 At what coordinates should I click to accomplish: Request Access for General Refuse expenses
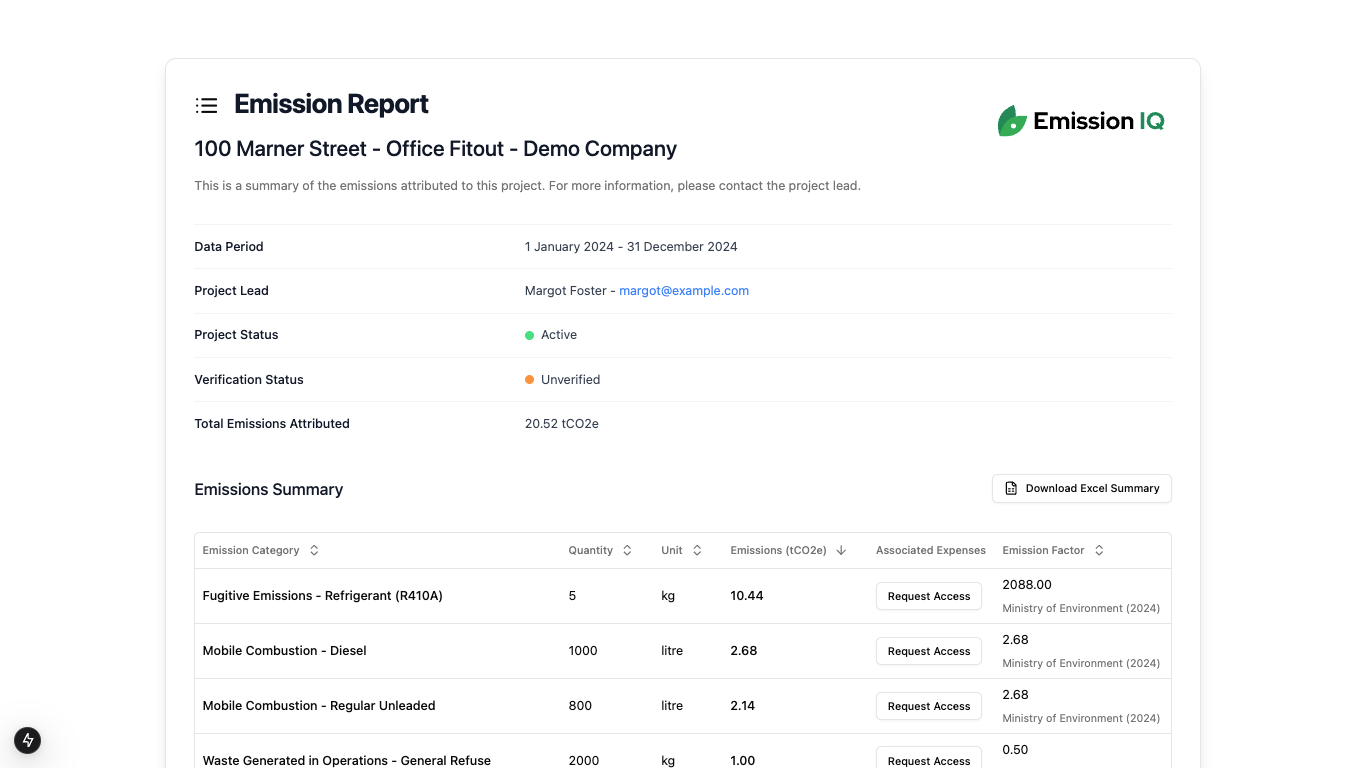[x=929, y=759]
